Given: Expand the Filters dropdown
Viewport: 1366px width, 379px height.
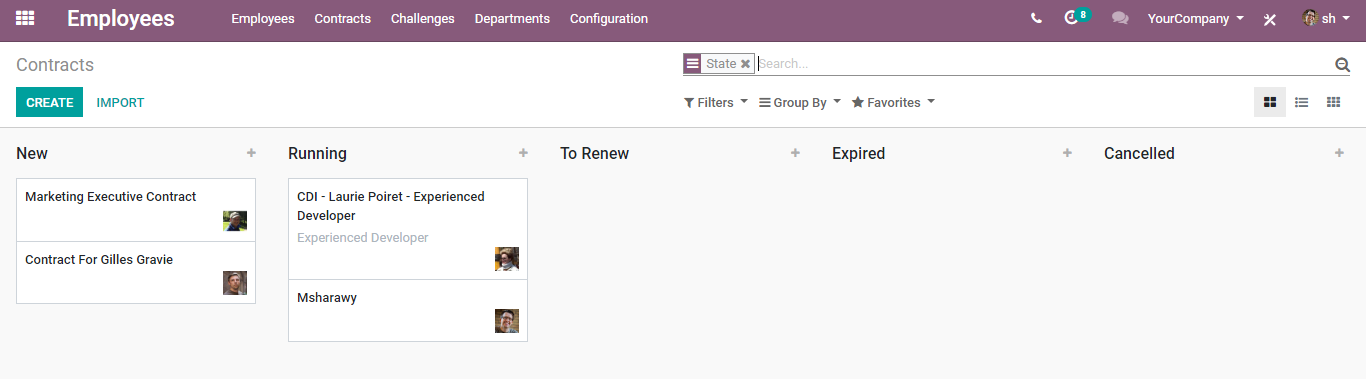Looking at the screenshot, I should coord(716,102).
